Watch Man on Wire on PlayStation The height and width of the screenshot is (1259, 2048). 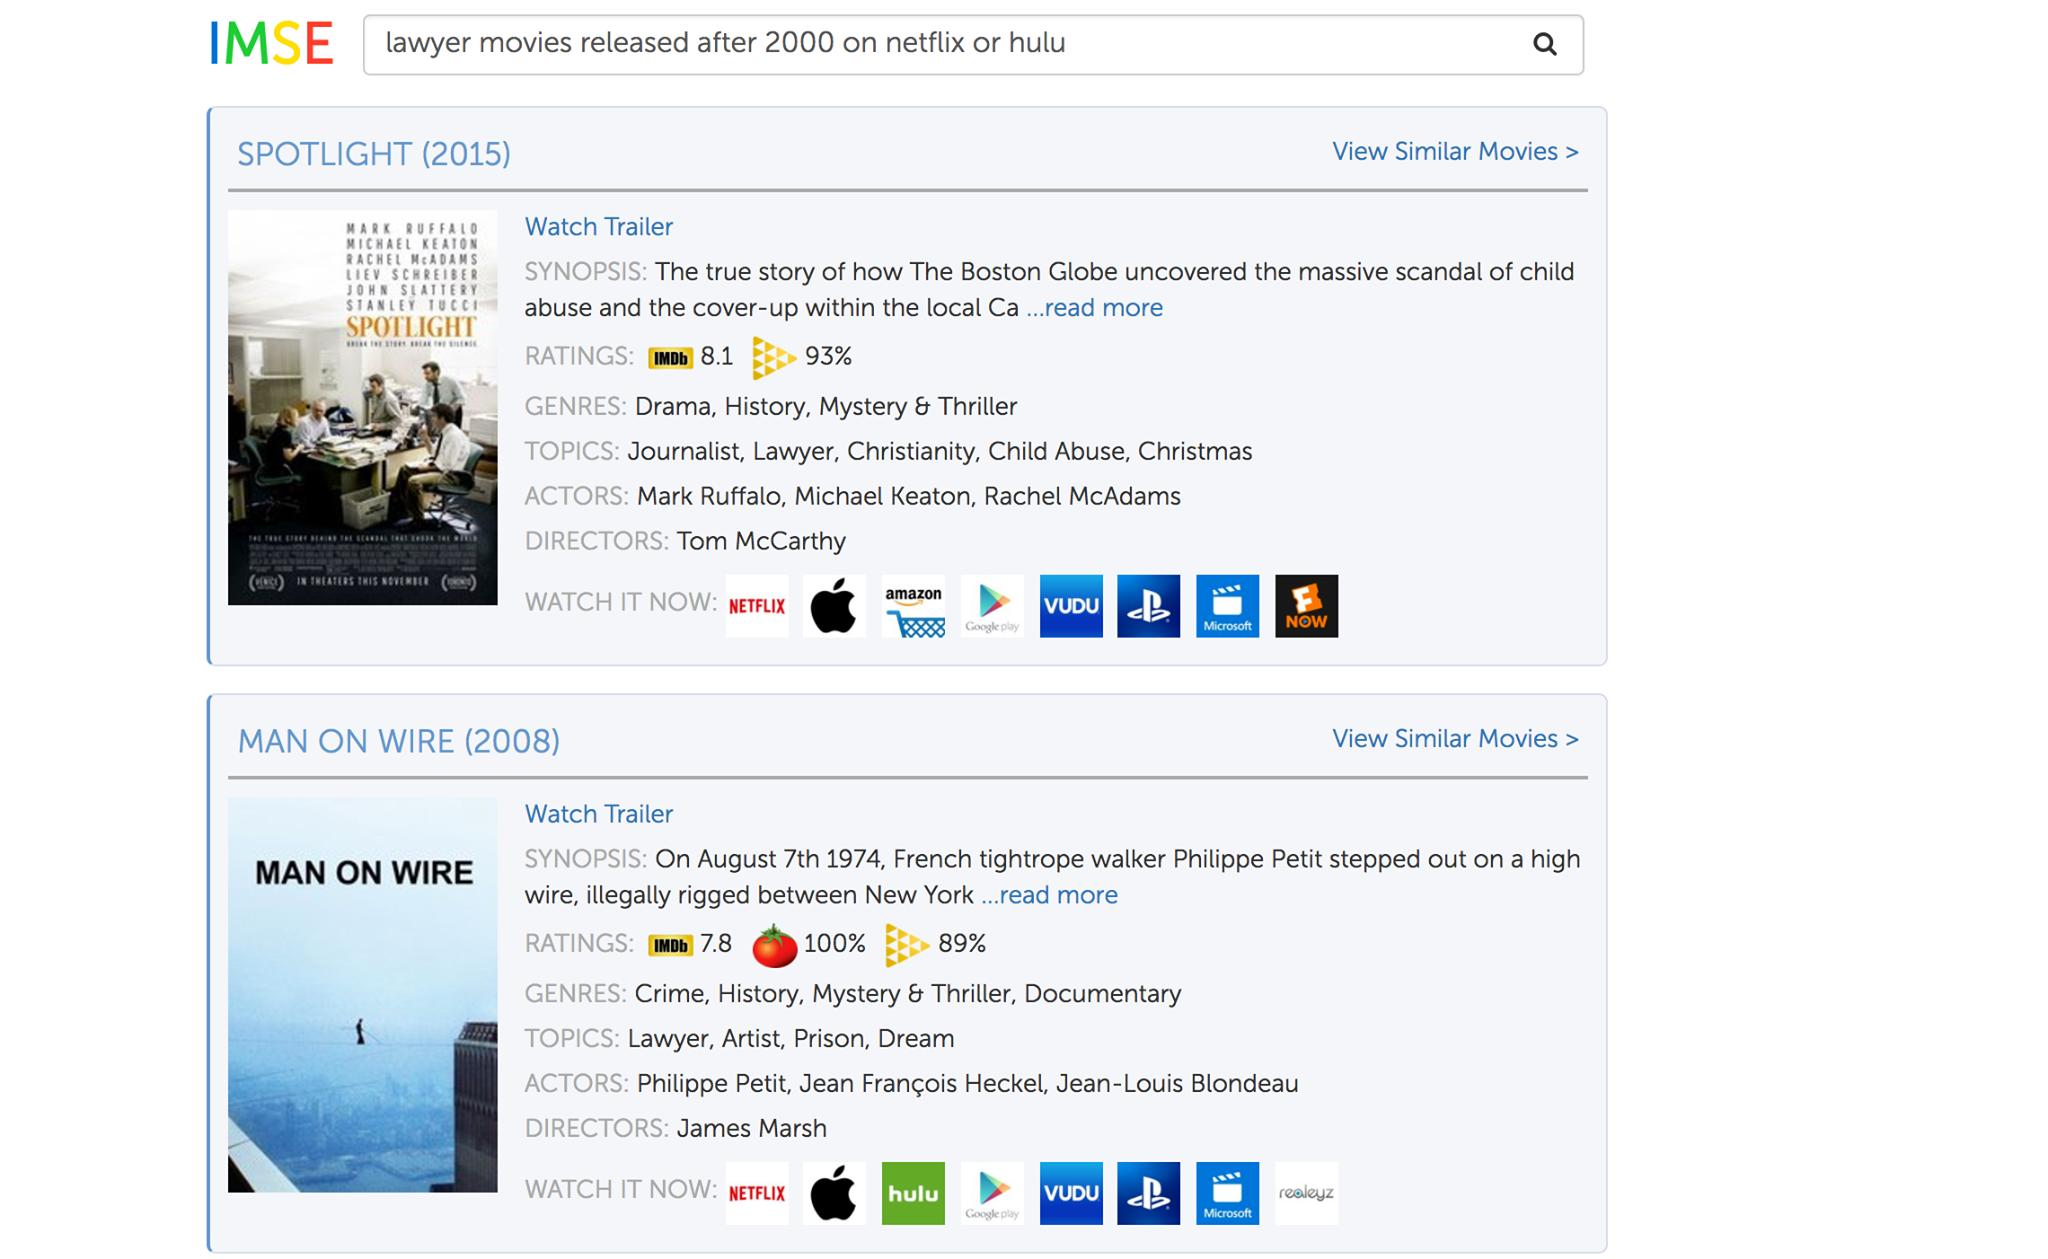pyautogui.click(x=1148, y=1192)
